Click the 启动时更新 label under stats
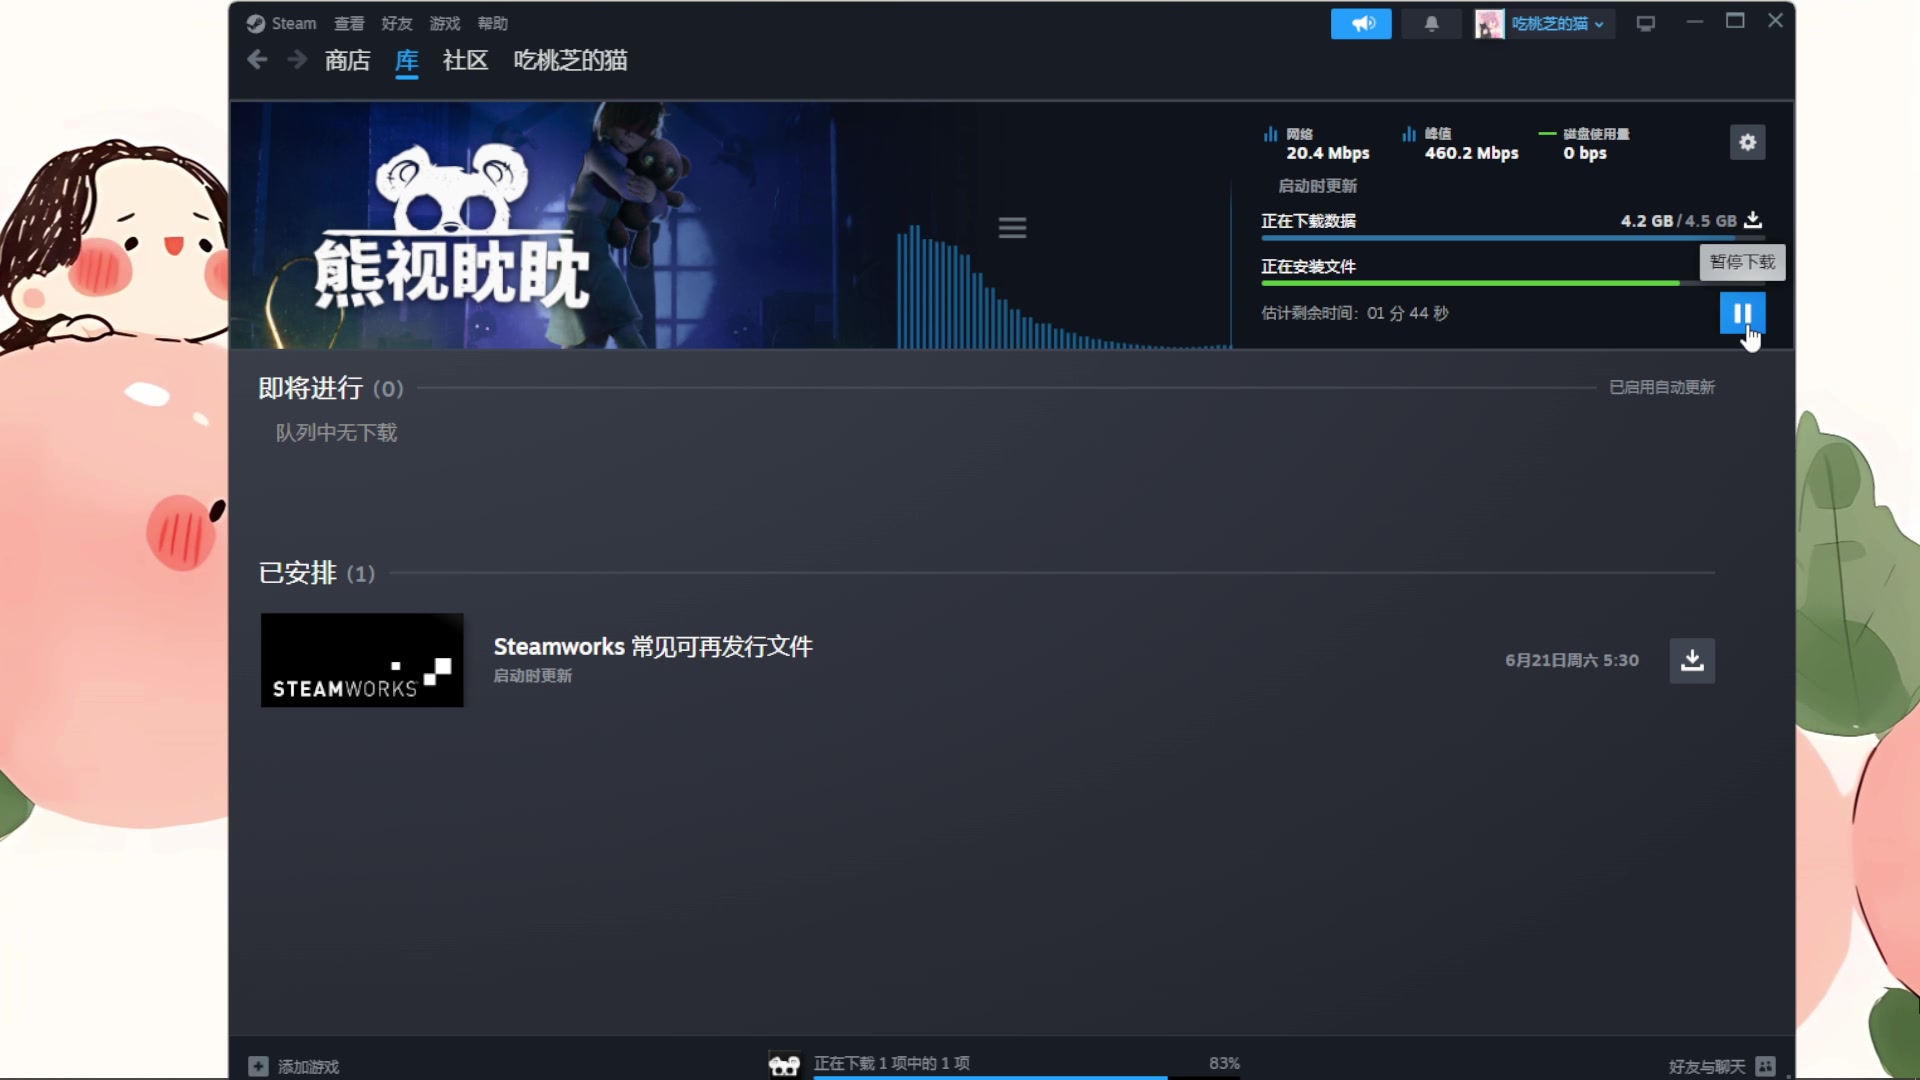Screen dimensions: 1920x1080 tap(1317, 186)
